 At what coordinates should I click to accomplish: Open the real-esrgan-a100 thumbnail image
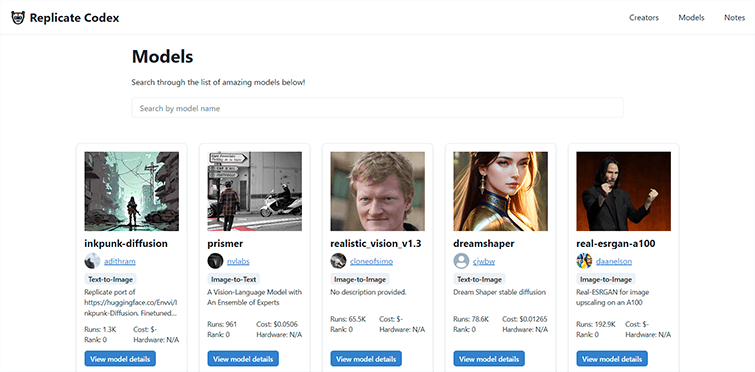coord(624,192)
